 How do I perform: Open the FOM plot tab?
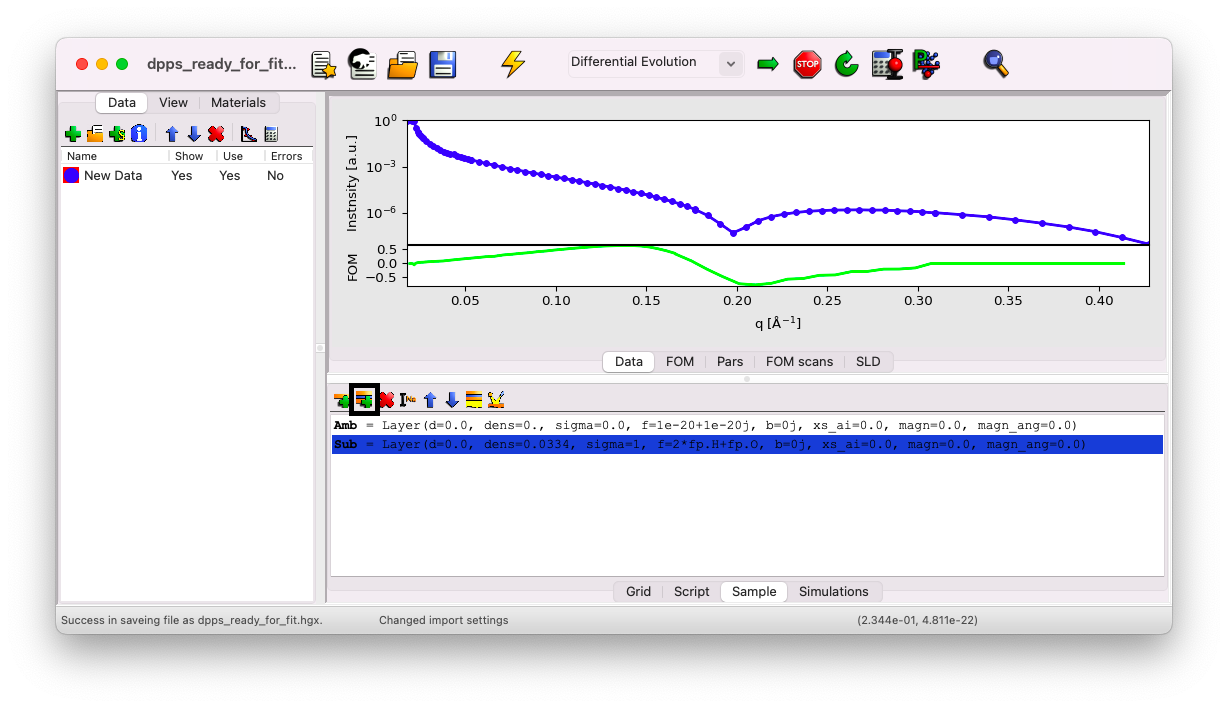[x=680, y=361]
